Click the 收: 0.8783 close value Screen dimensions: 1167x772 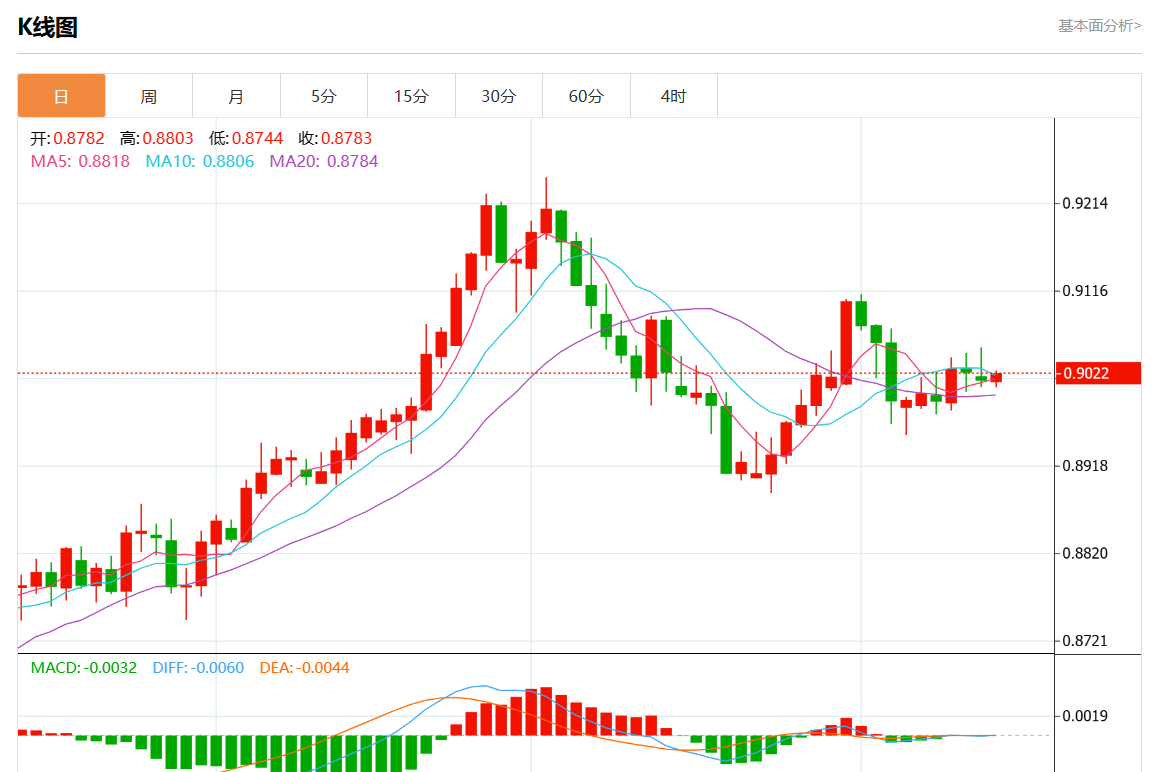pos(335,138)
